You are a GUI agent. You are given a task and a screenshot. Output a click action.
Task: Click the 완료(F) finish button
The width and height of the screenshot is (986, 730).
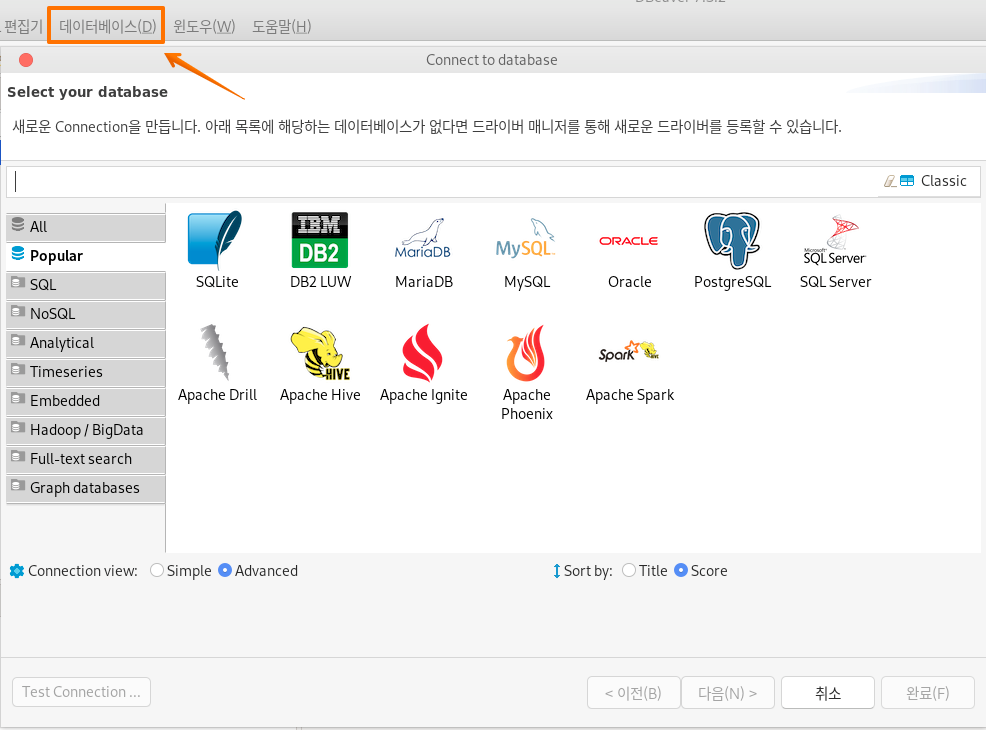click(x=928, y=693)
